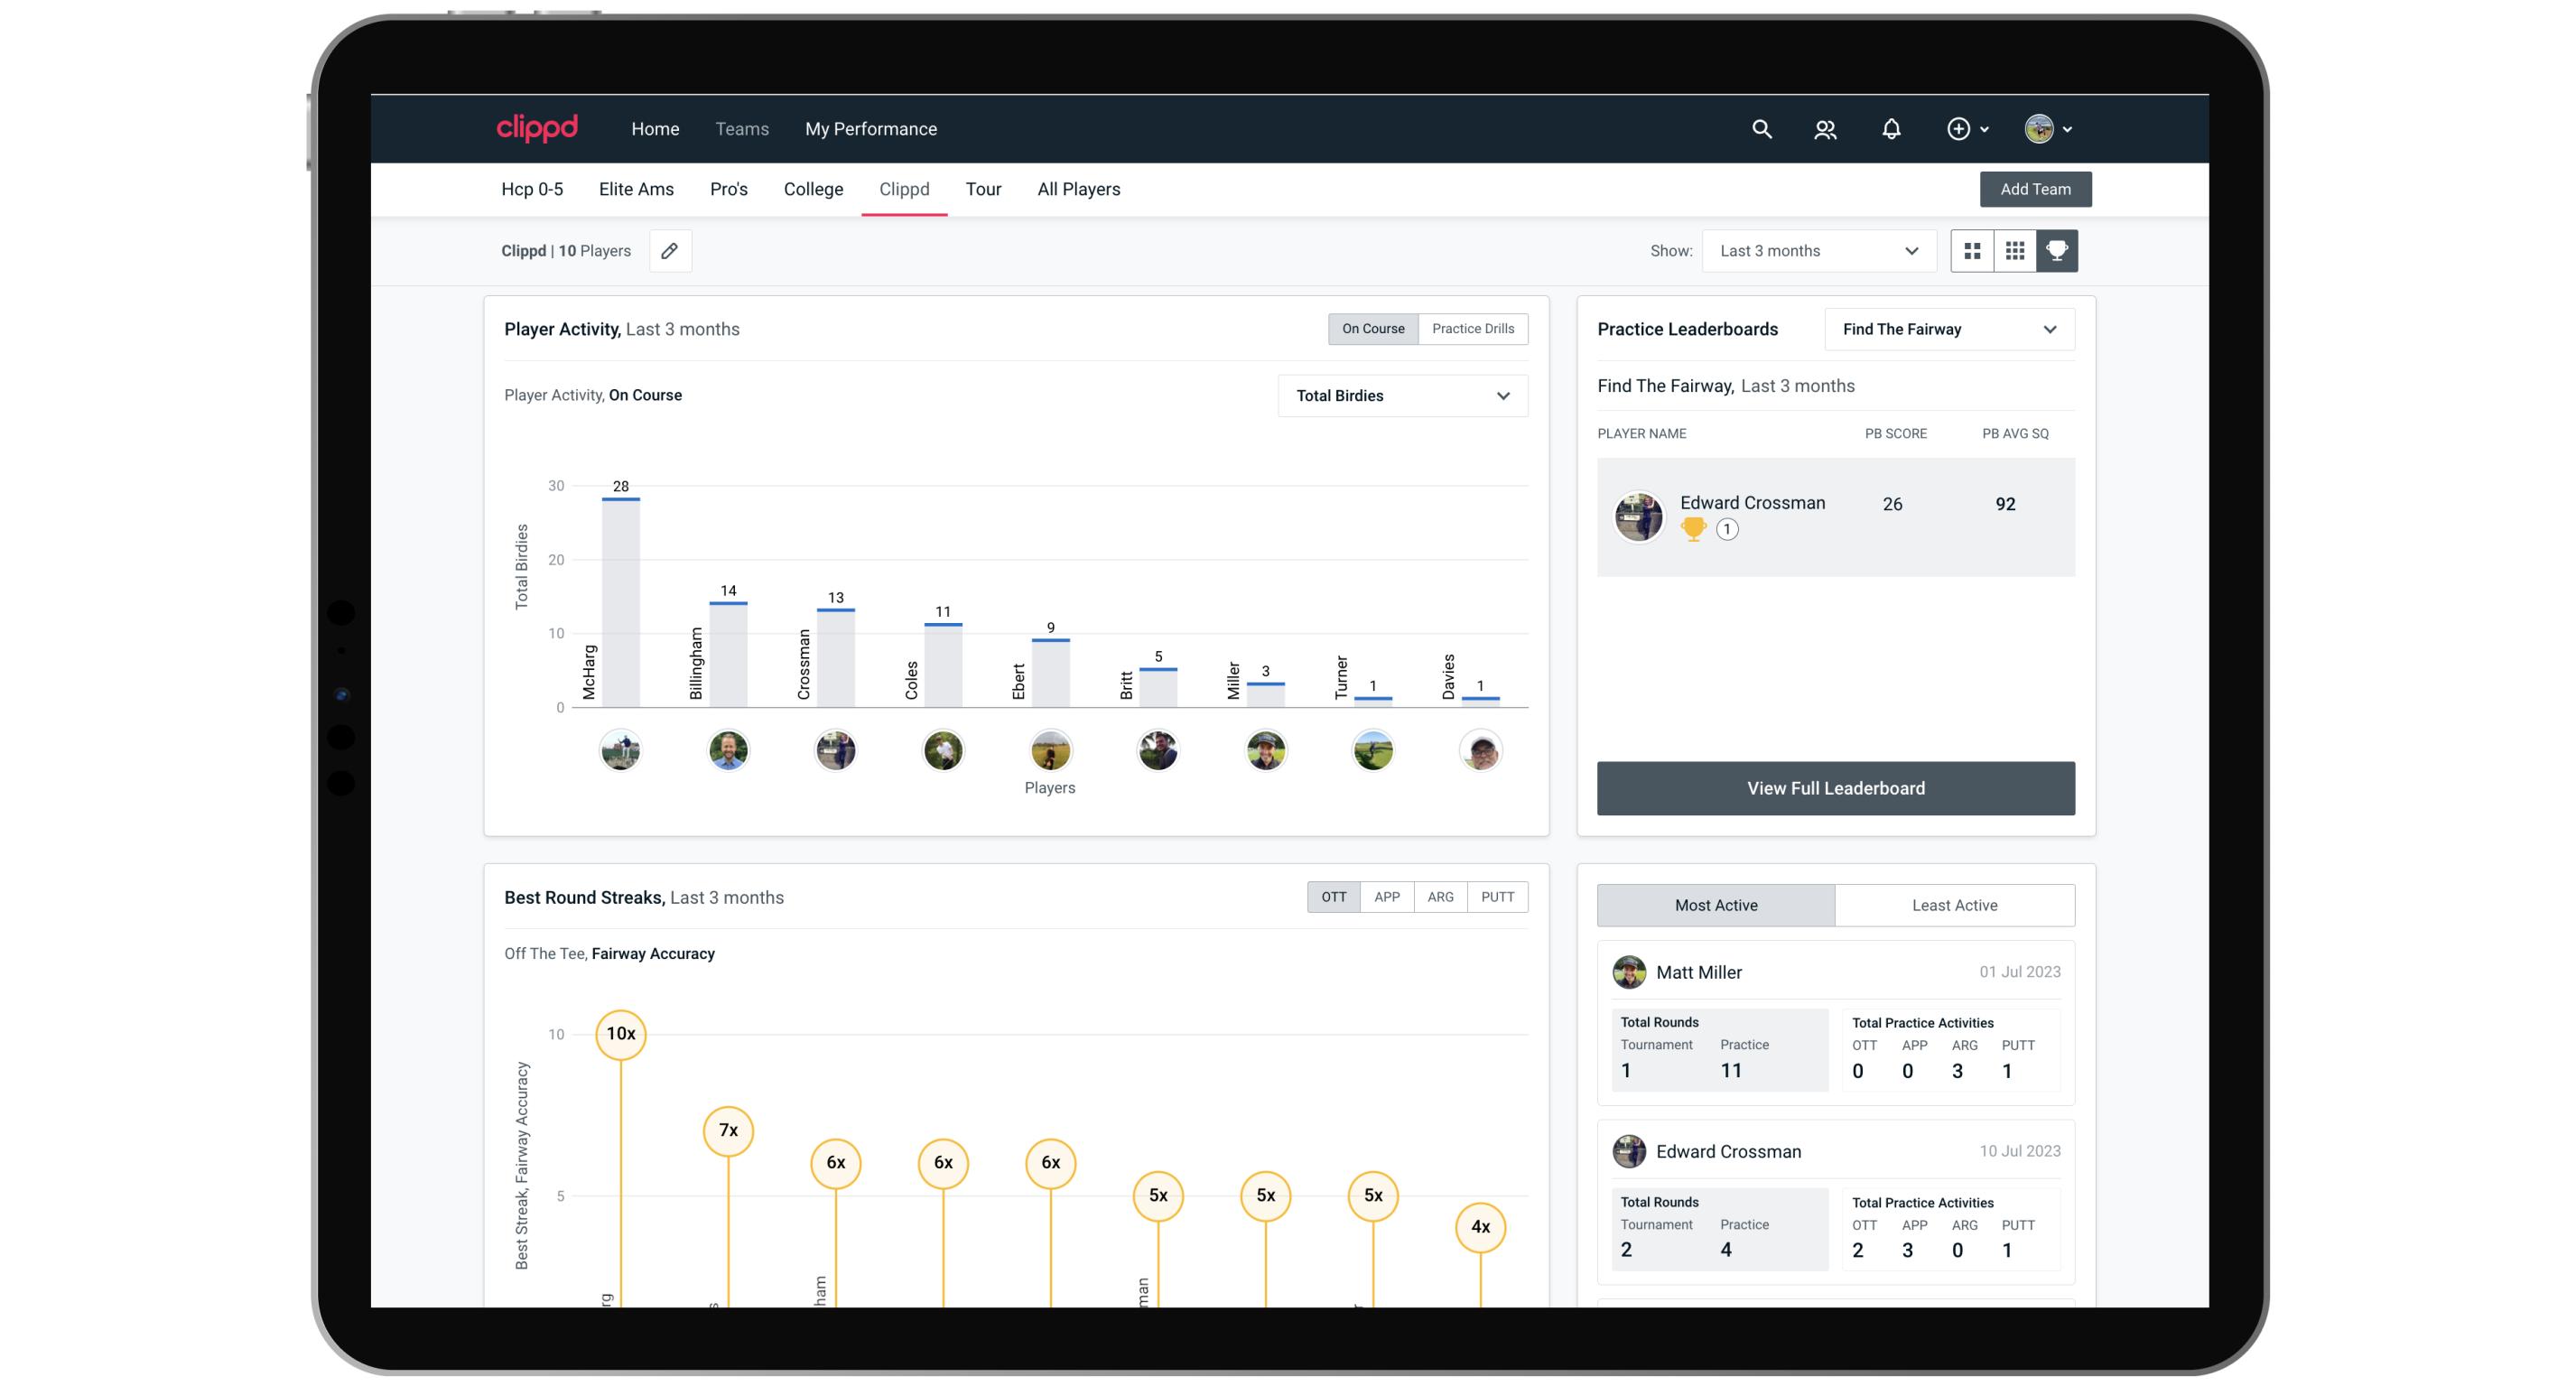Toggle to Practice Drills activity
The height and width of the screenshot is (1386, 2576).
(1472, 329)
